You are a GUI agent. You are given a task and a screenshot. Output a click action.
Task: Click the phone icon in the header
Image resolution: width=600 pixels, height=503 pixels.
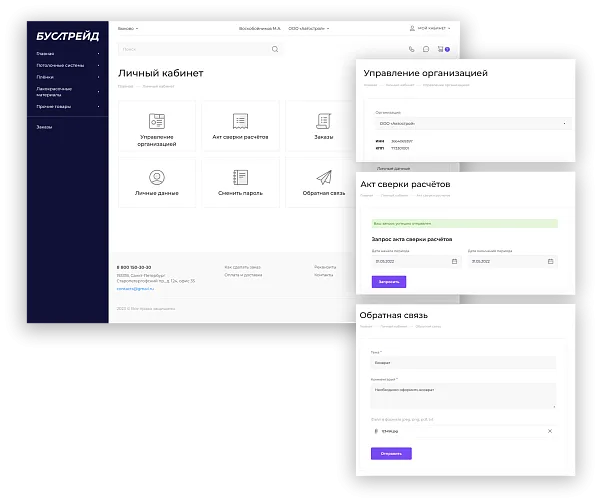point(411,49)
